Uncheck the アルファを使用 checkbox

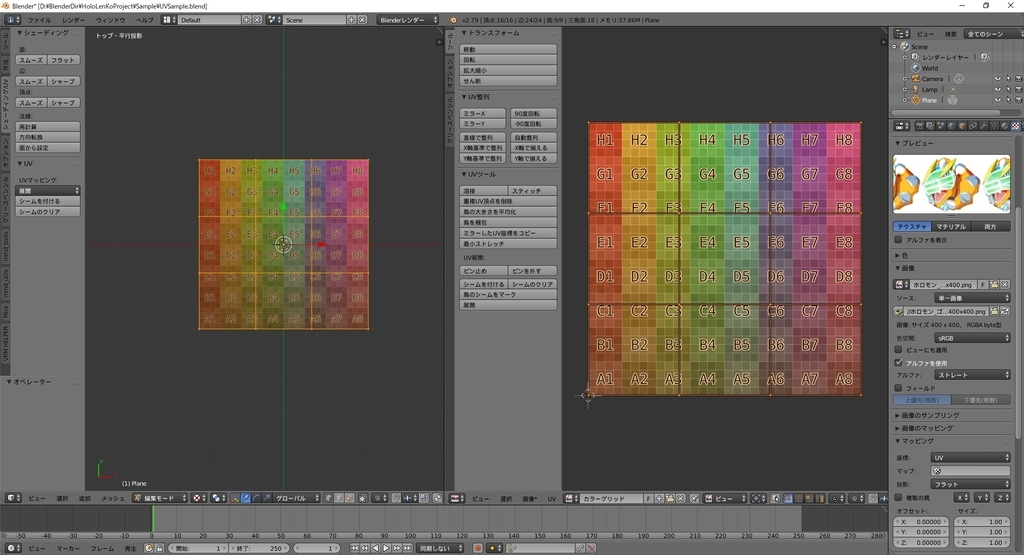(x=899, y=362)
